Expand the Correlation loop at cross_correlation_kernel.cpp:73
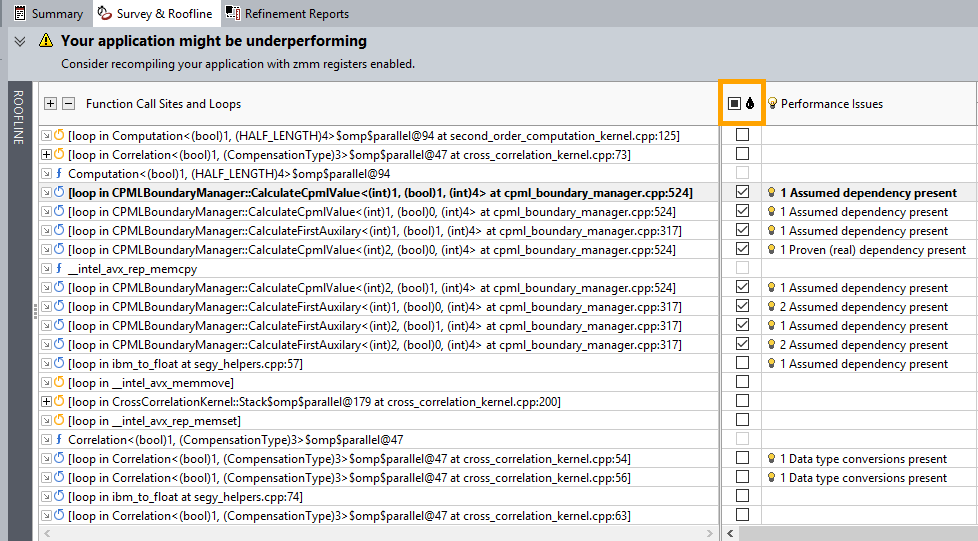 pos(46,155)
